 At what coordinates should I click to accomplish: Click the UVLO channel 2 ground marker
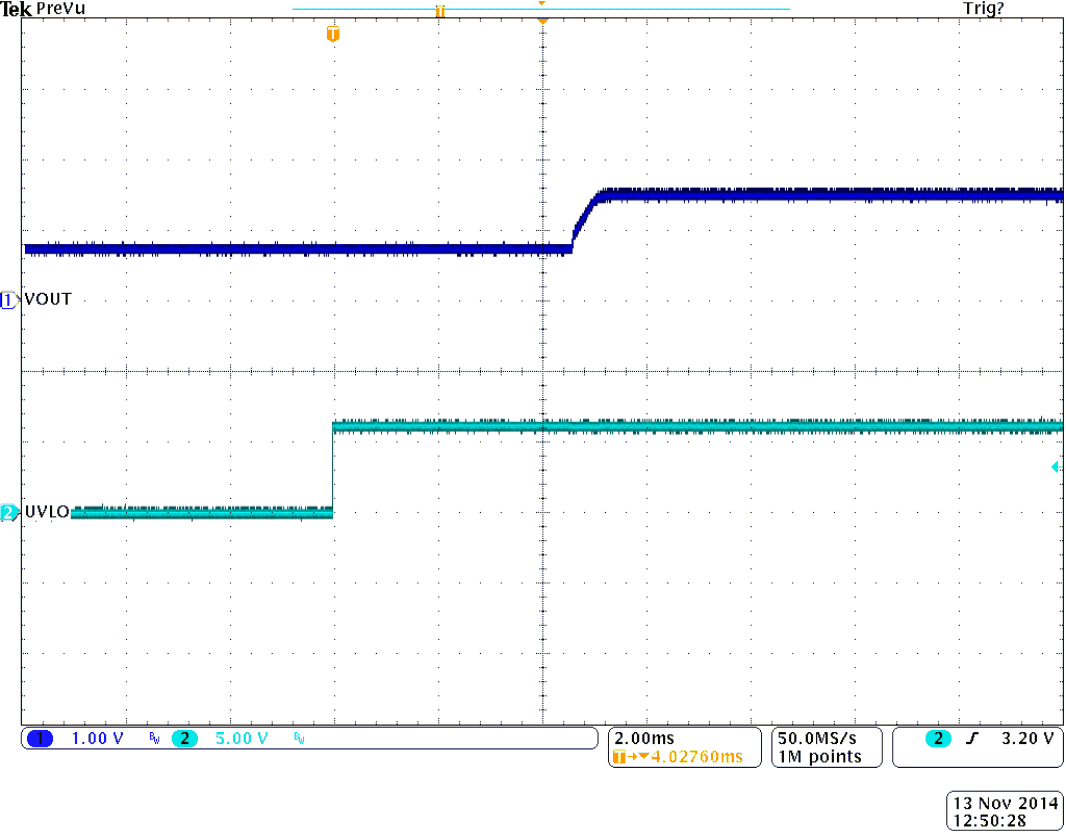pos(9,513)
